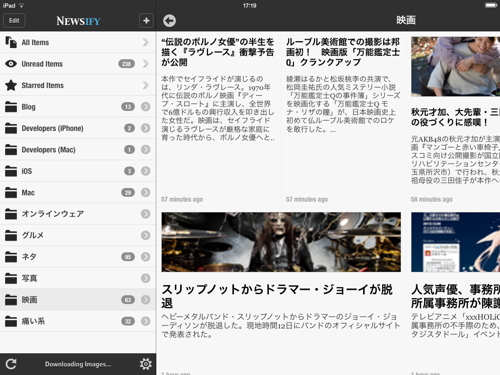500x375 pixels.
Task: Expand the ネタ folder arrow
Action: 146,257
